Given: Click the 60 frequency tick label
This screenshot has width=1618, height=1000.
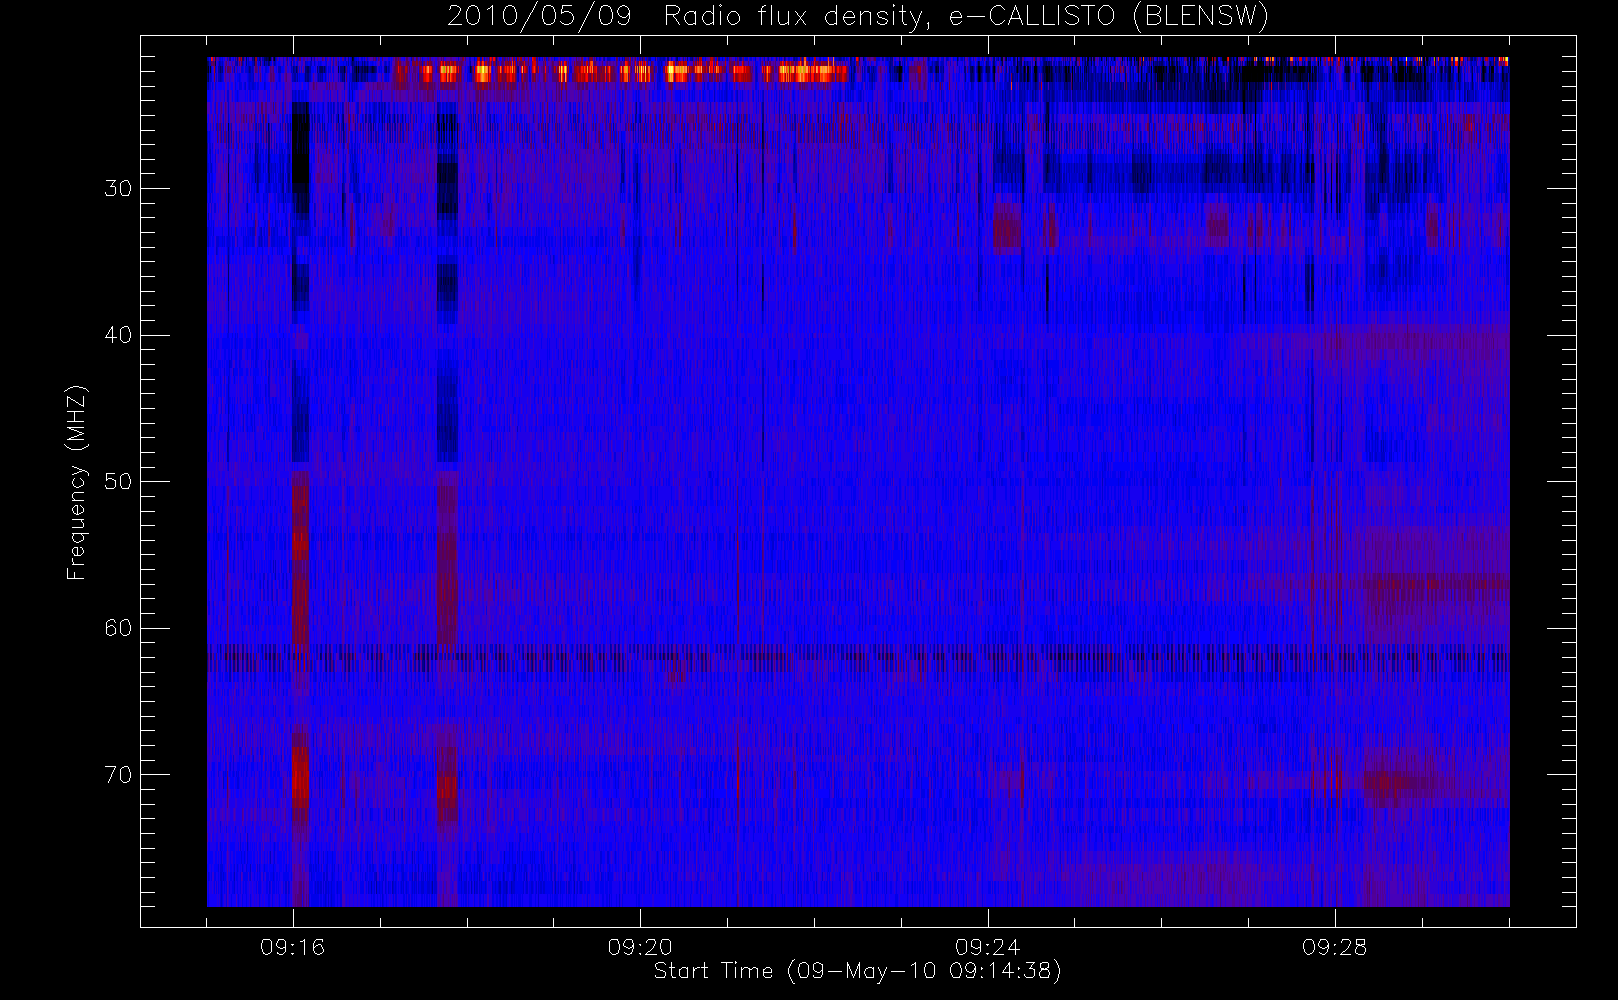Looking at the screenshot, I should (x=118, y=628).
